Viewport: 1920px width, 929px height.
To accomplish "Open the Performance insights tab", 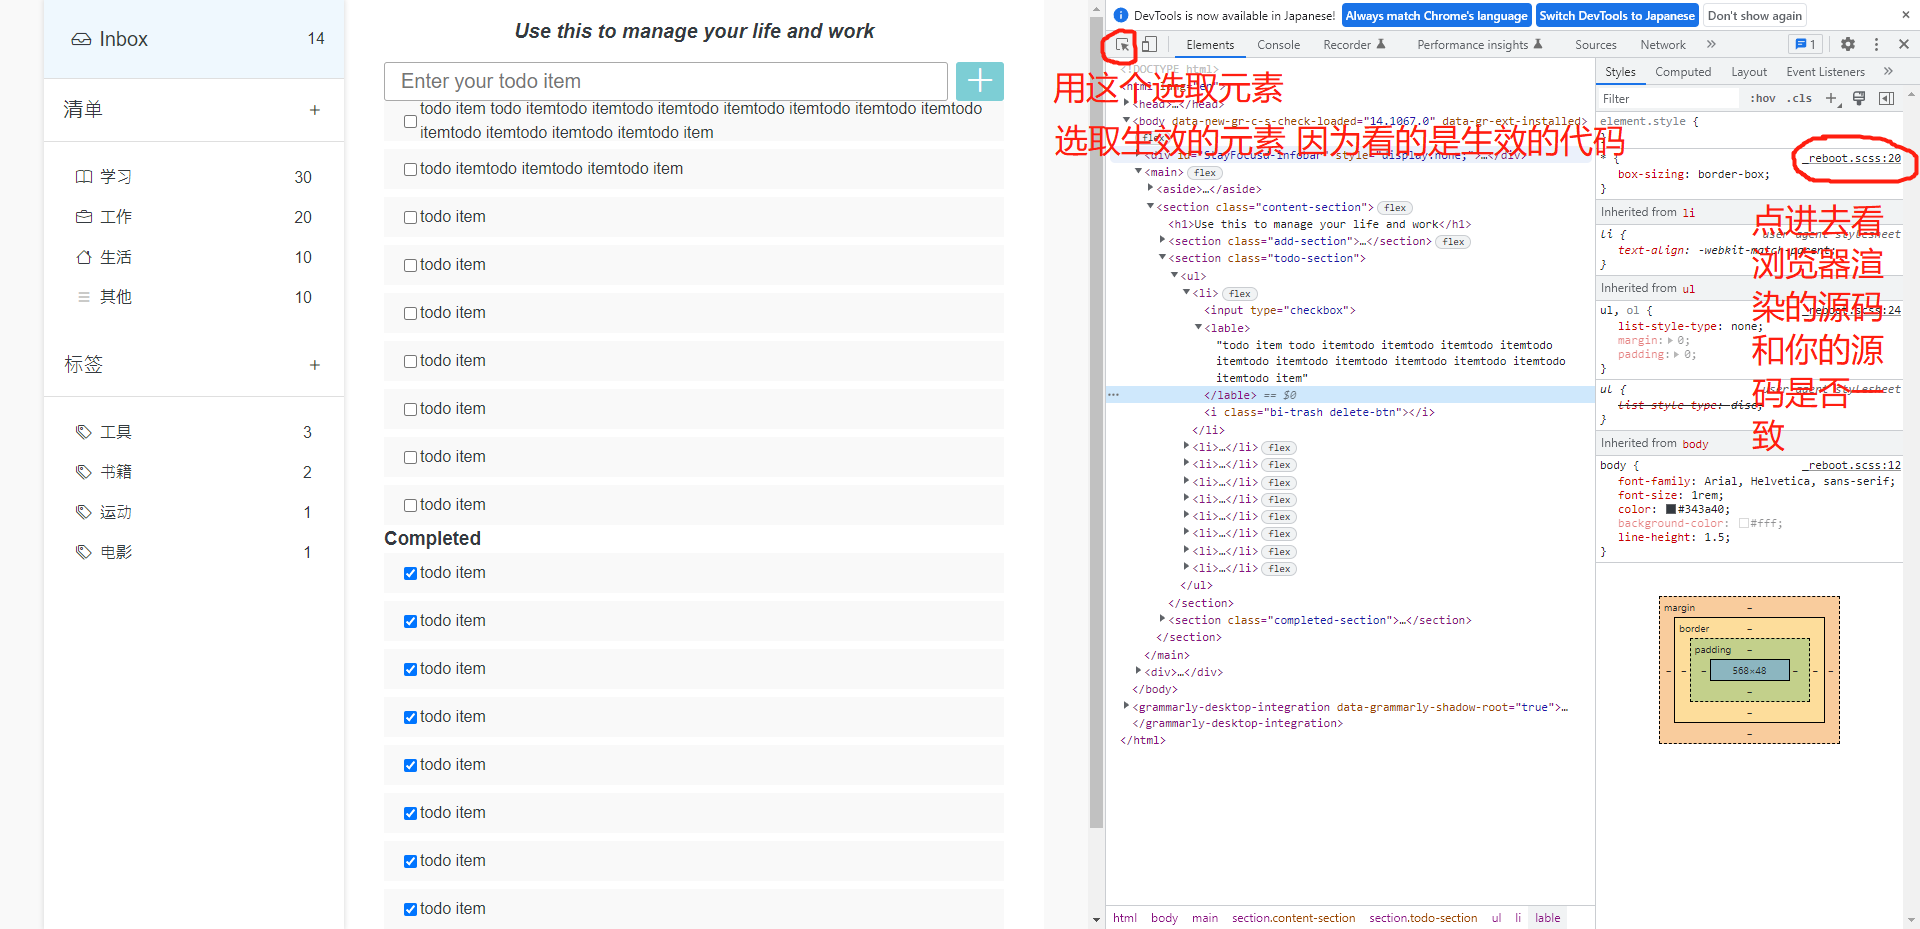I will click(x=1480, y=45).
